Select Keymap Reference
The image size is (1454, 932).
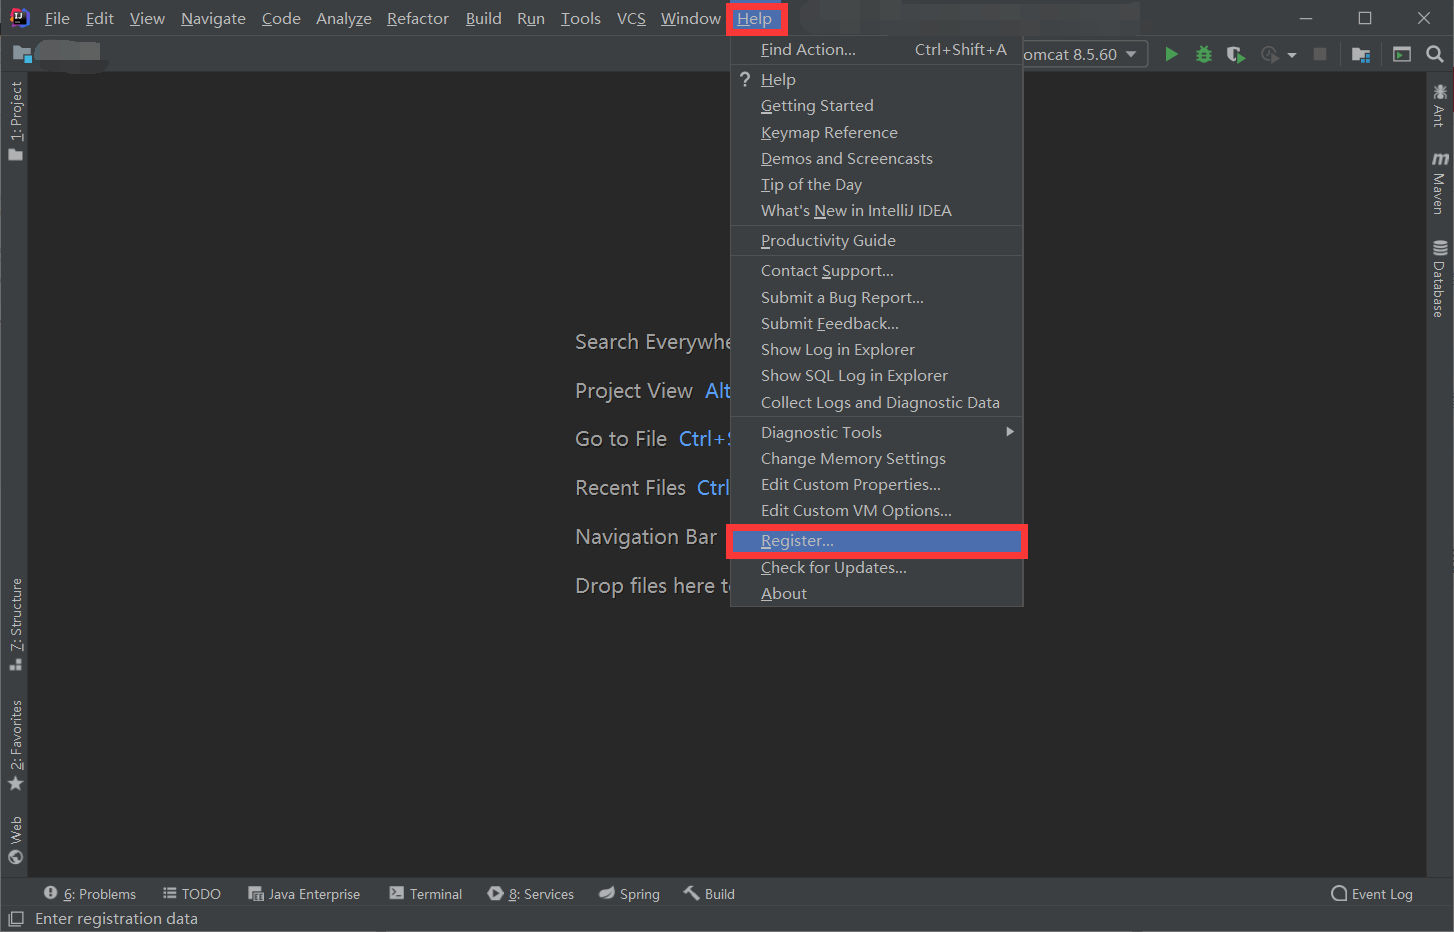(877, 132)
